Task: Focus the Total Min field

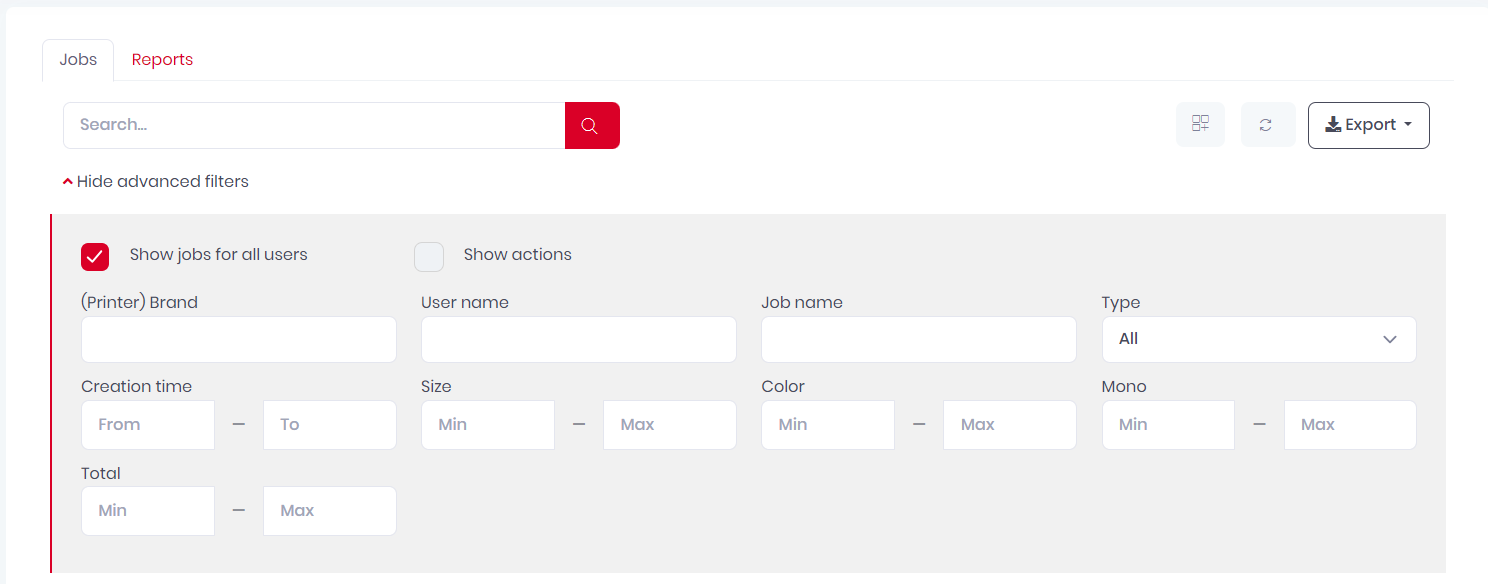Action: point(148,511)
